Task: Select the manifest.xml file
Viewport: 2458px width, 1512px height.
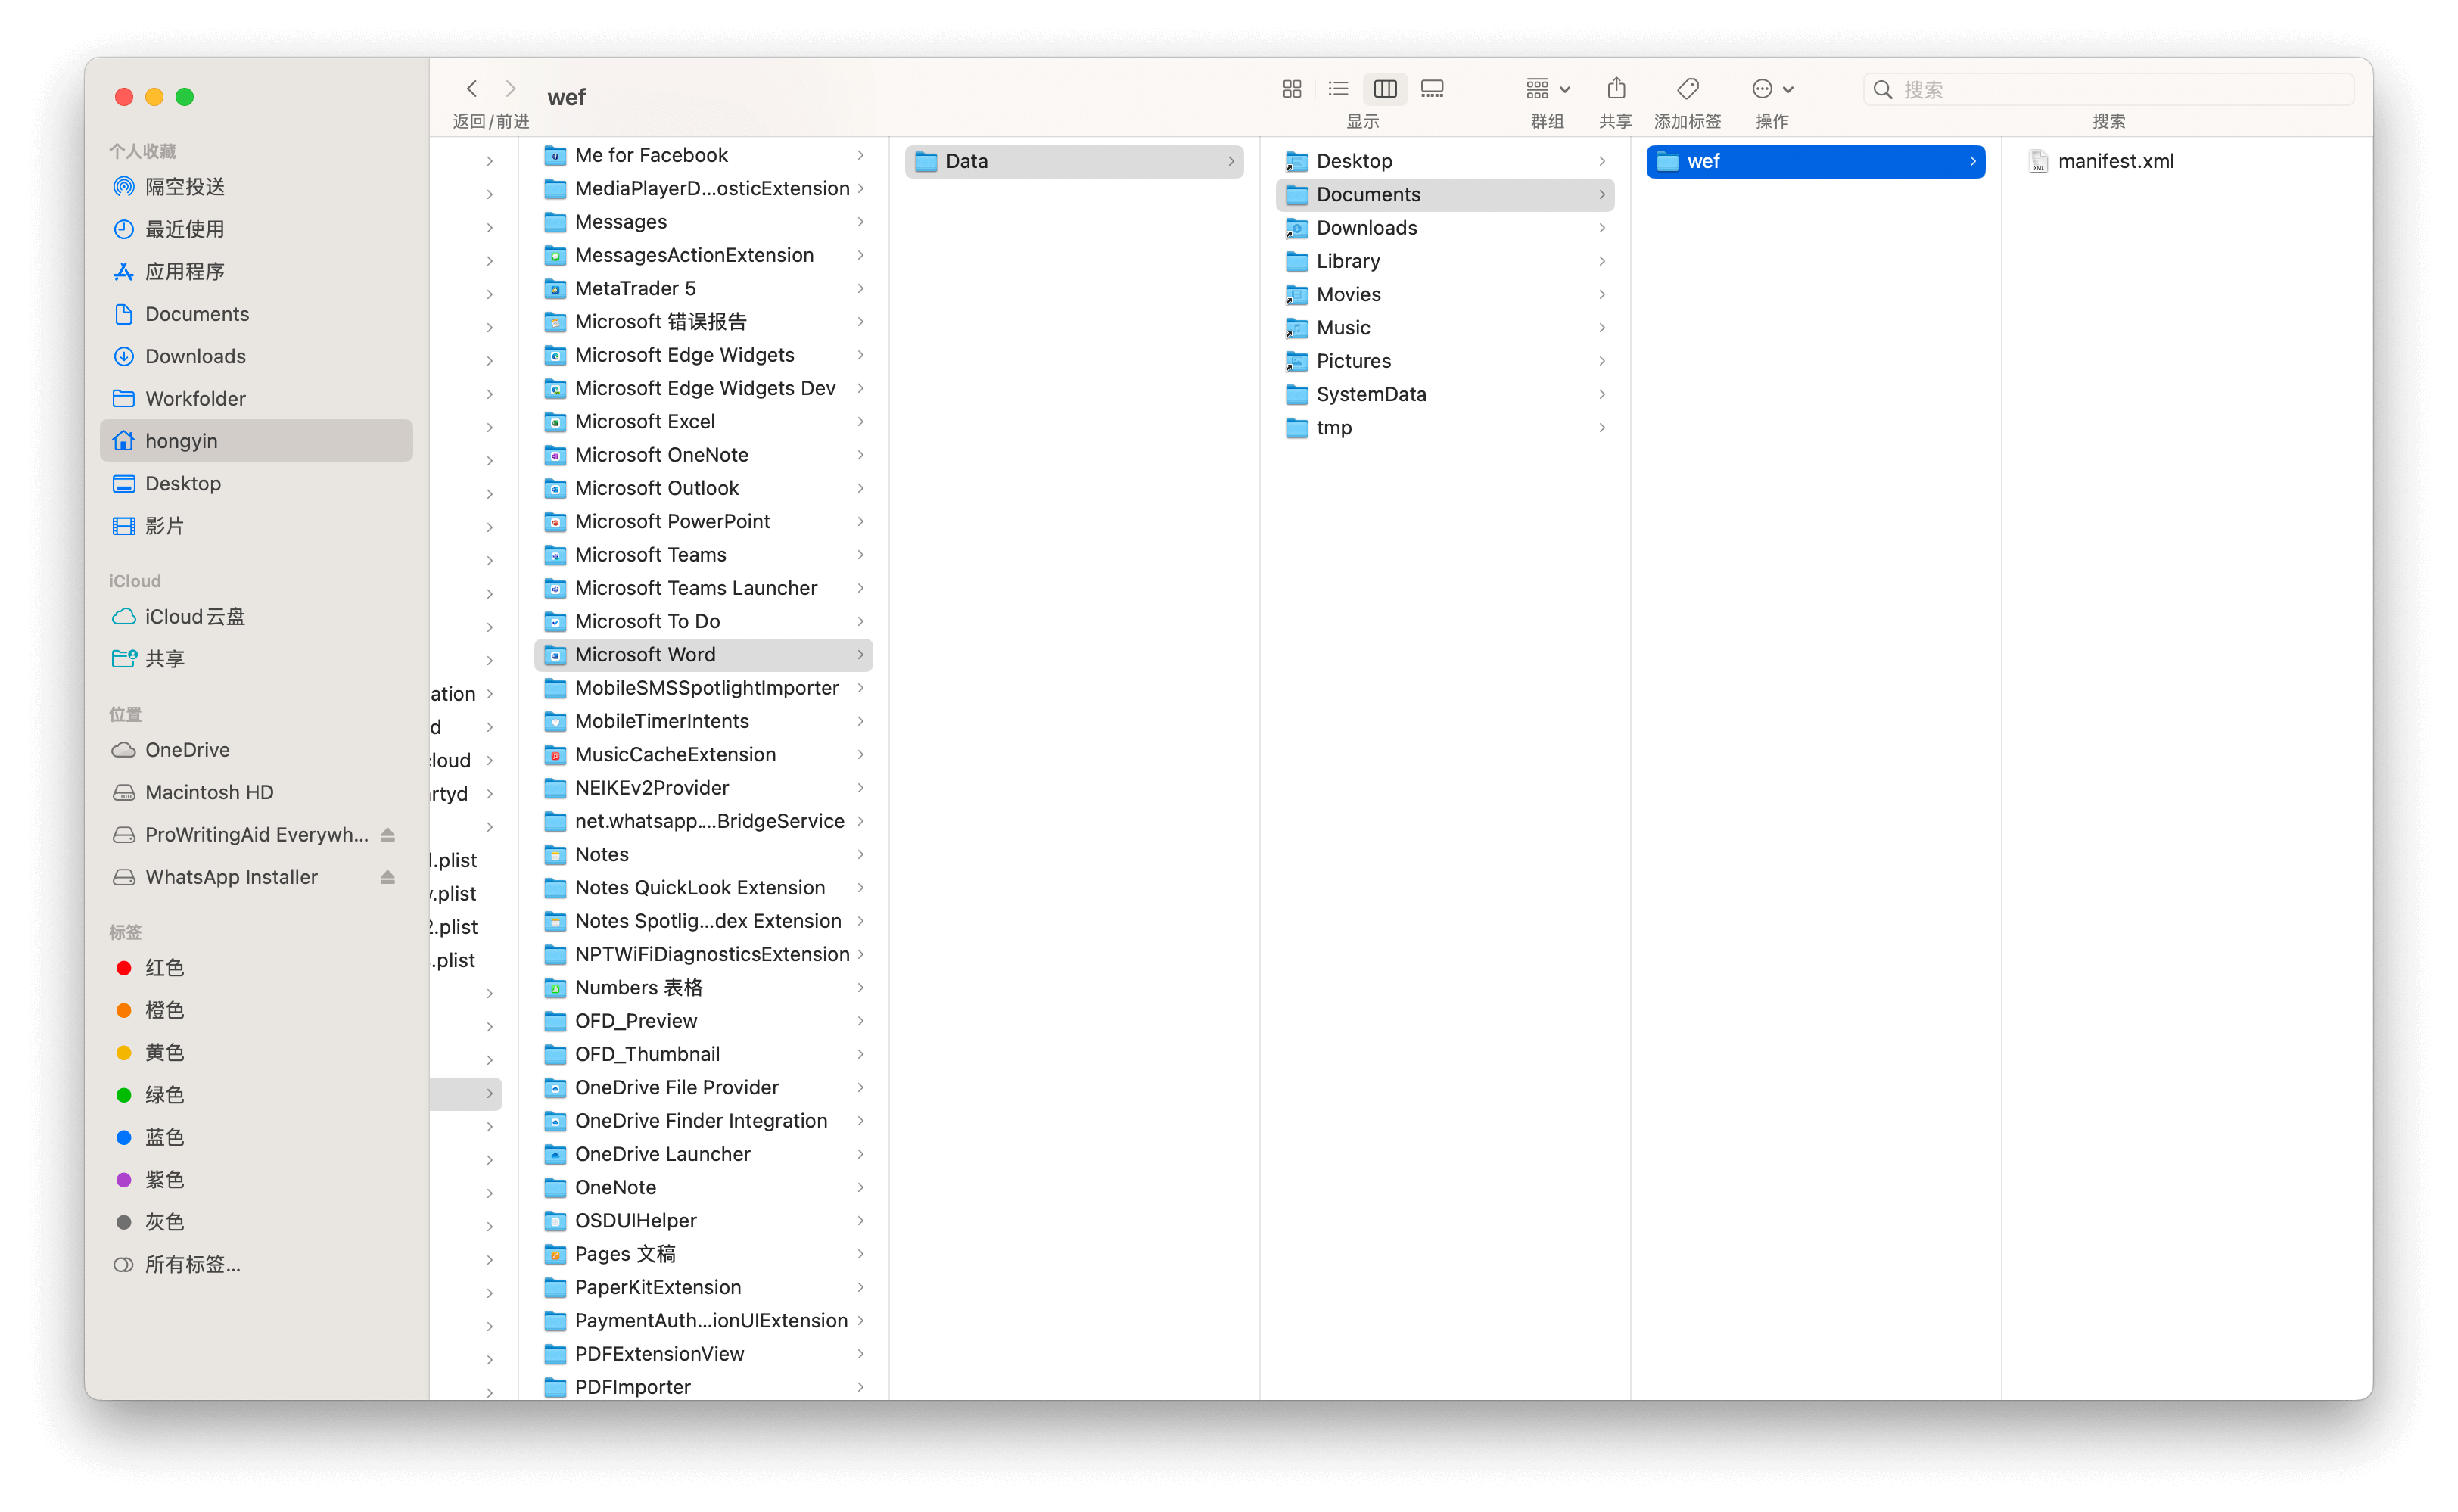Action: pos(2187,161)
